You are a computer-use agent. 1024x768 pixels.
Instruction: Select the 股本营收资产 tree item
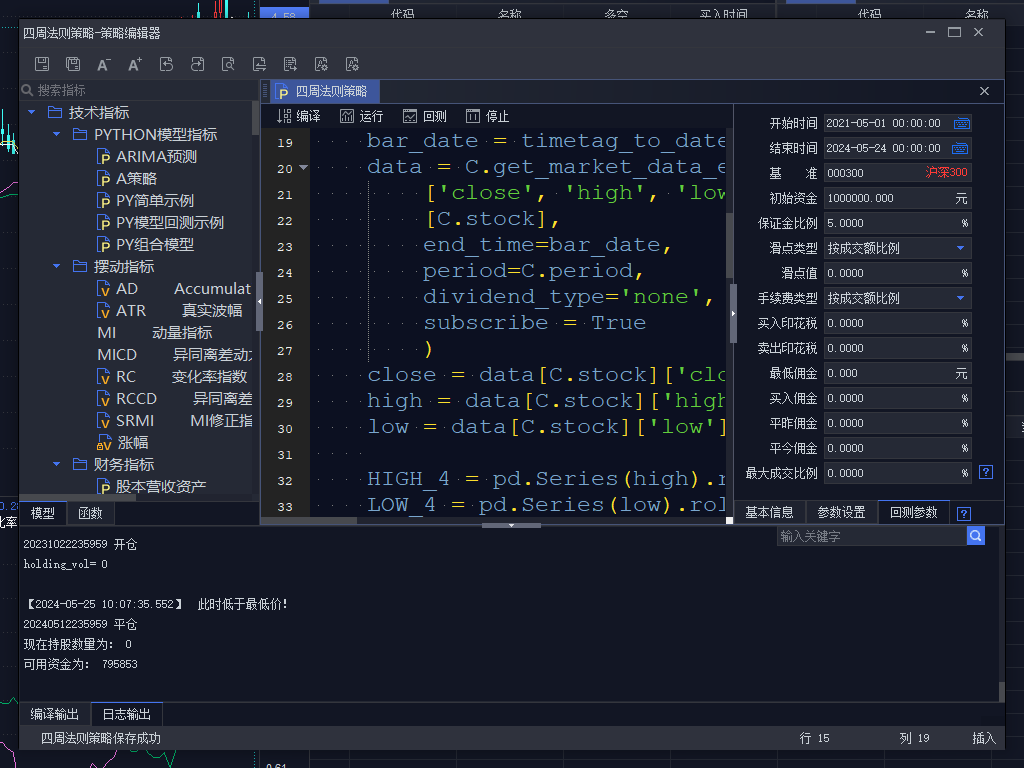click(152, 487)
